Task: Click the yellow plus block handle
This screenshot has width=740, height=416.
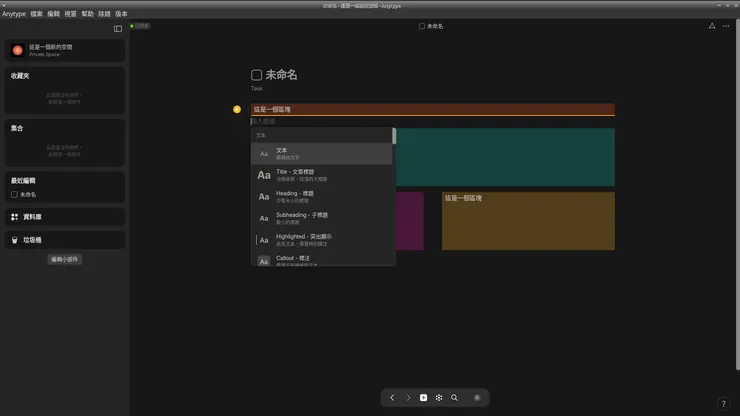Action: pyautogui.click(x=237, y=109)
